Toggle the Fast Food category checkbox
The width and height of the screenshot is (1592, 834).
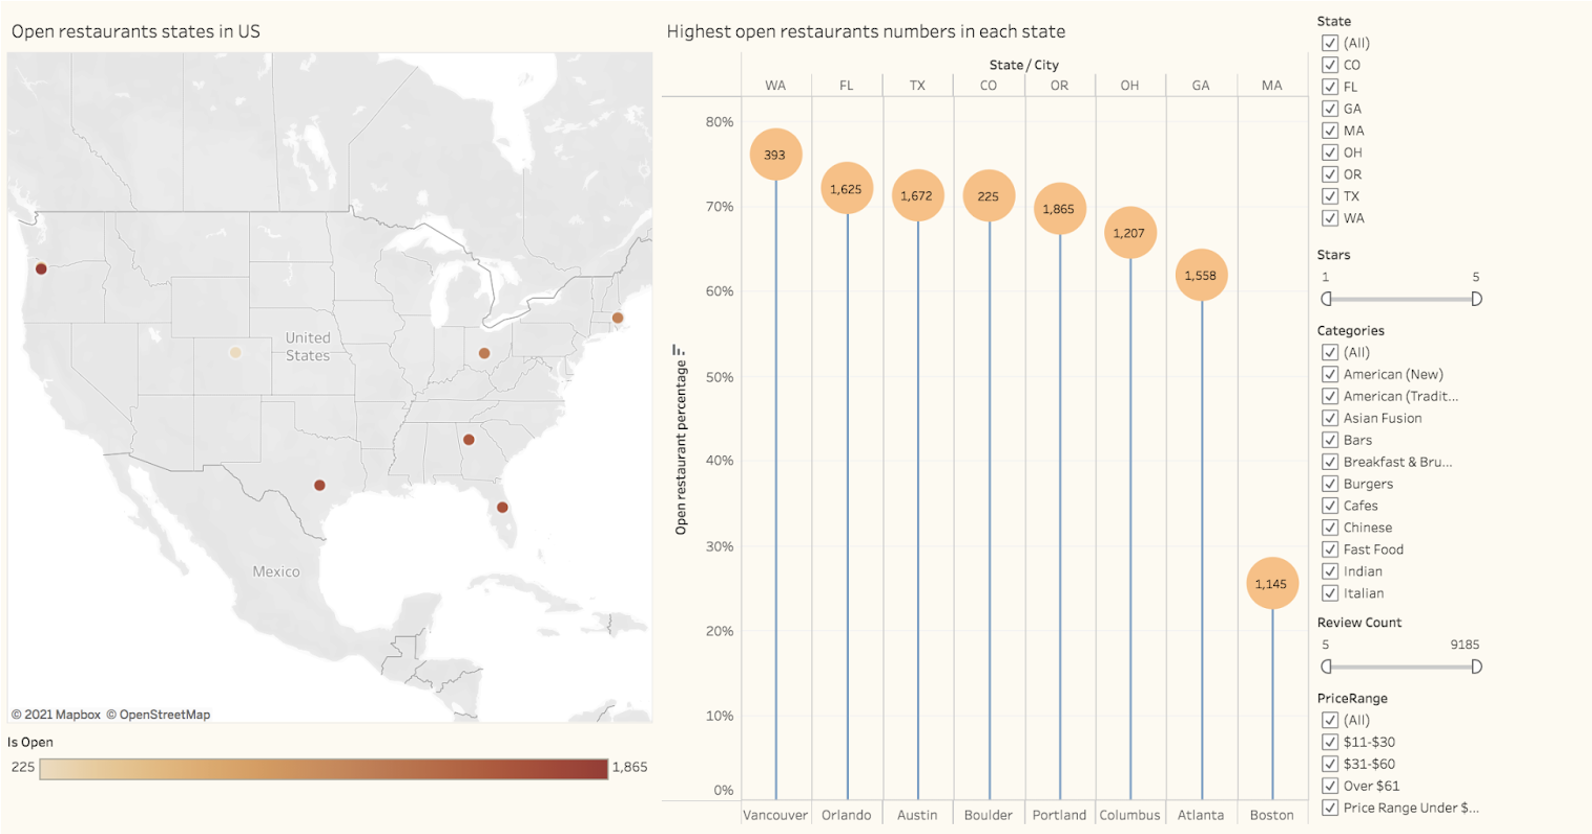point(1330,549)
